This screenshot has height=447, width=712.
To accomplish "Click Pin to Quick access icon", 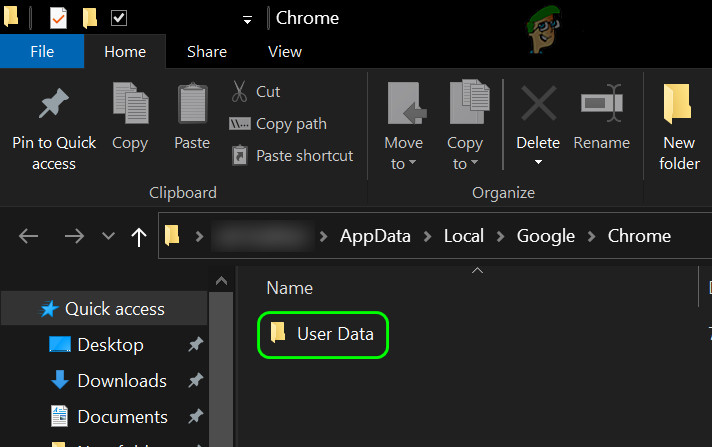I will [x=53, y=107].
